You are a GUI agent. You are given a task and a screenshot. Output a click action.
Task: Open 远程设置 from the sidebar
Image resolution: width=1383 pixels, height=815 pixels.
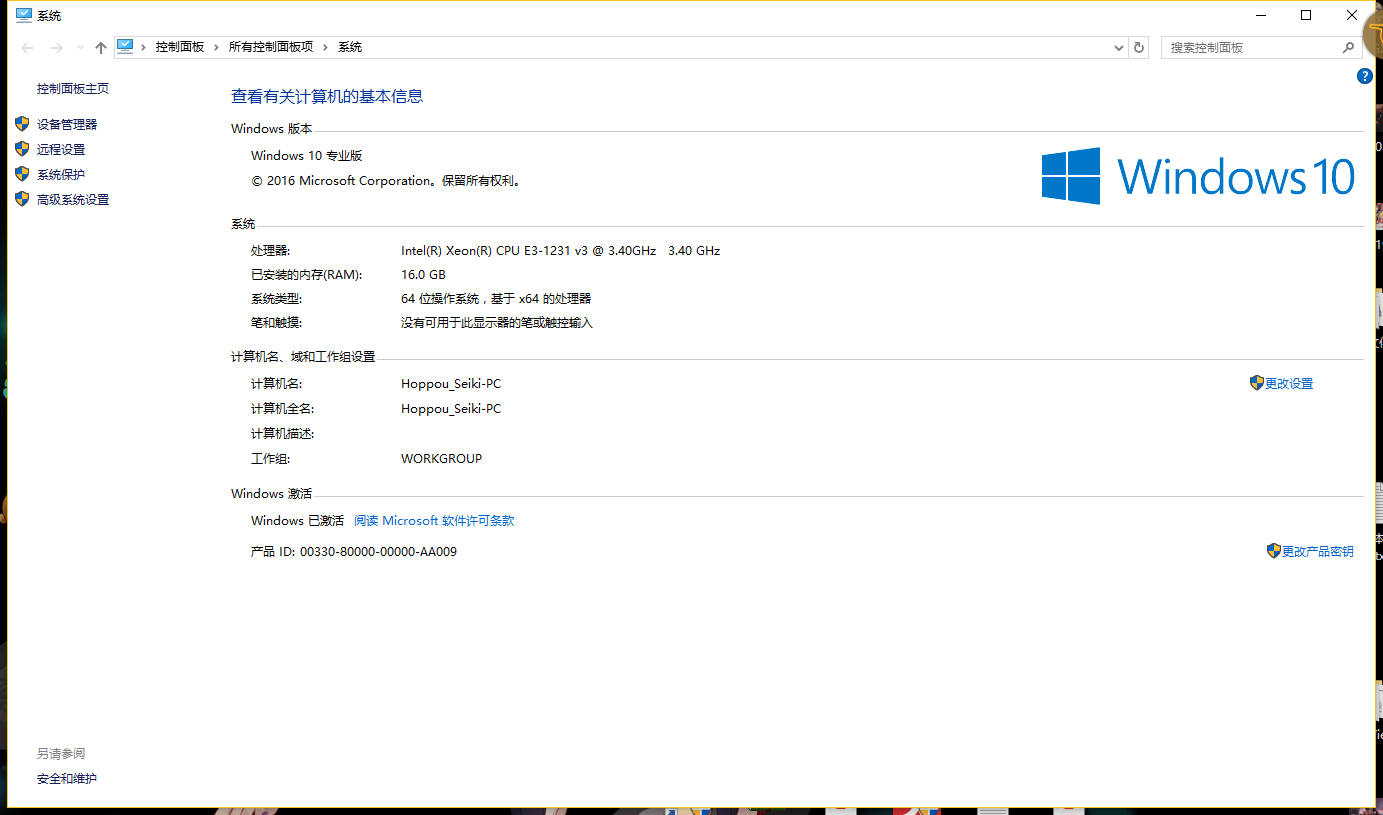tap(61, 149)
